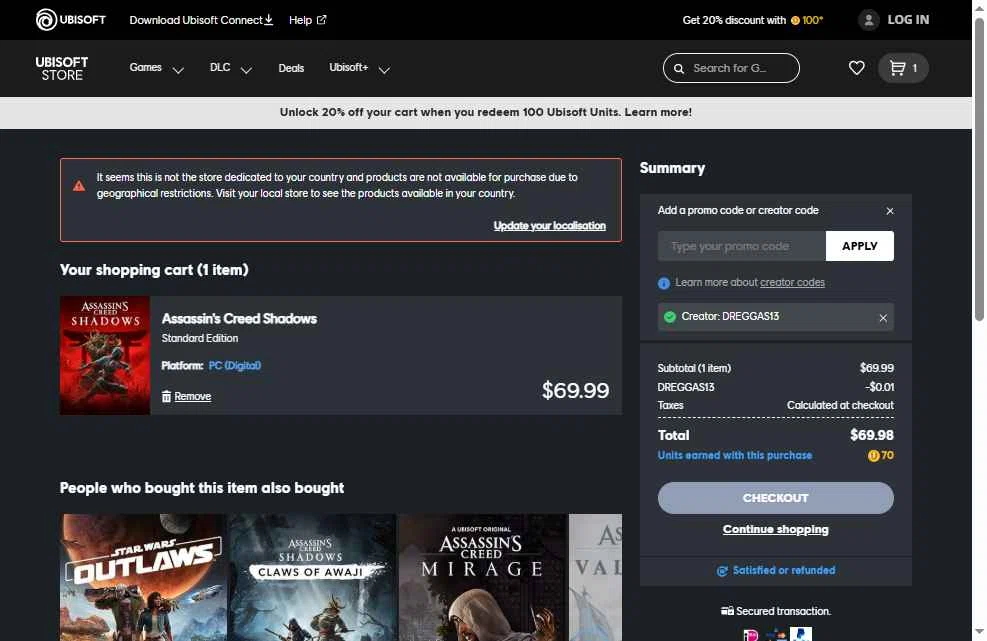Expand the DLC menu chevron
This screenshot has width=987, height=641.
(246, 70)
